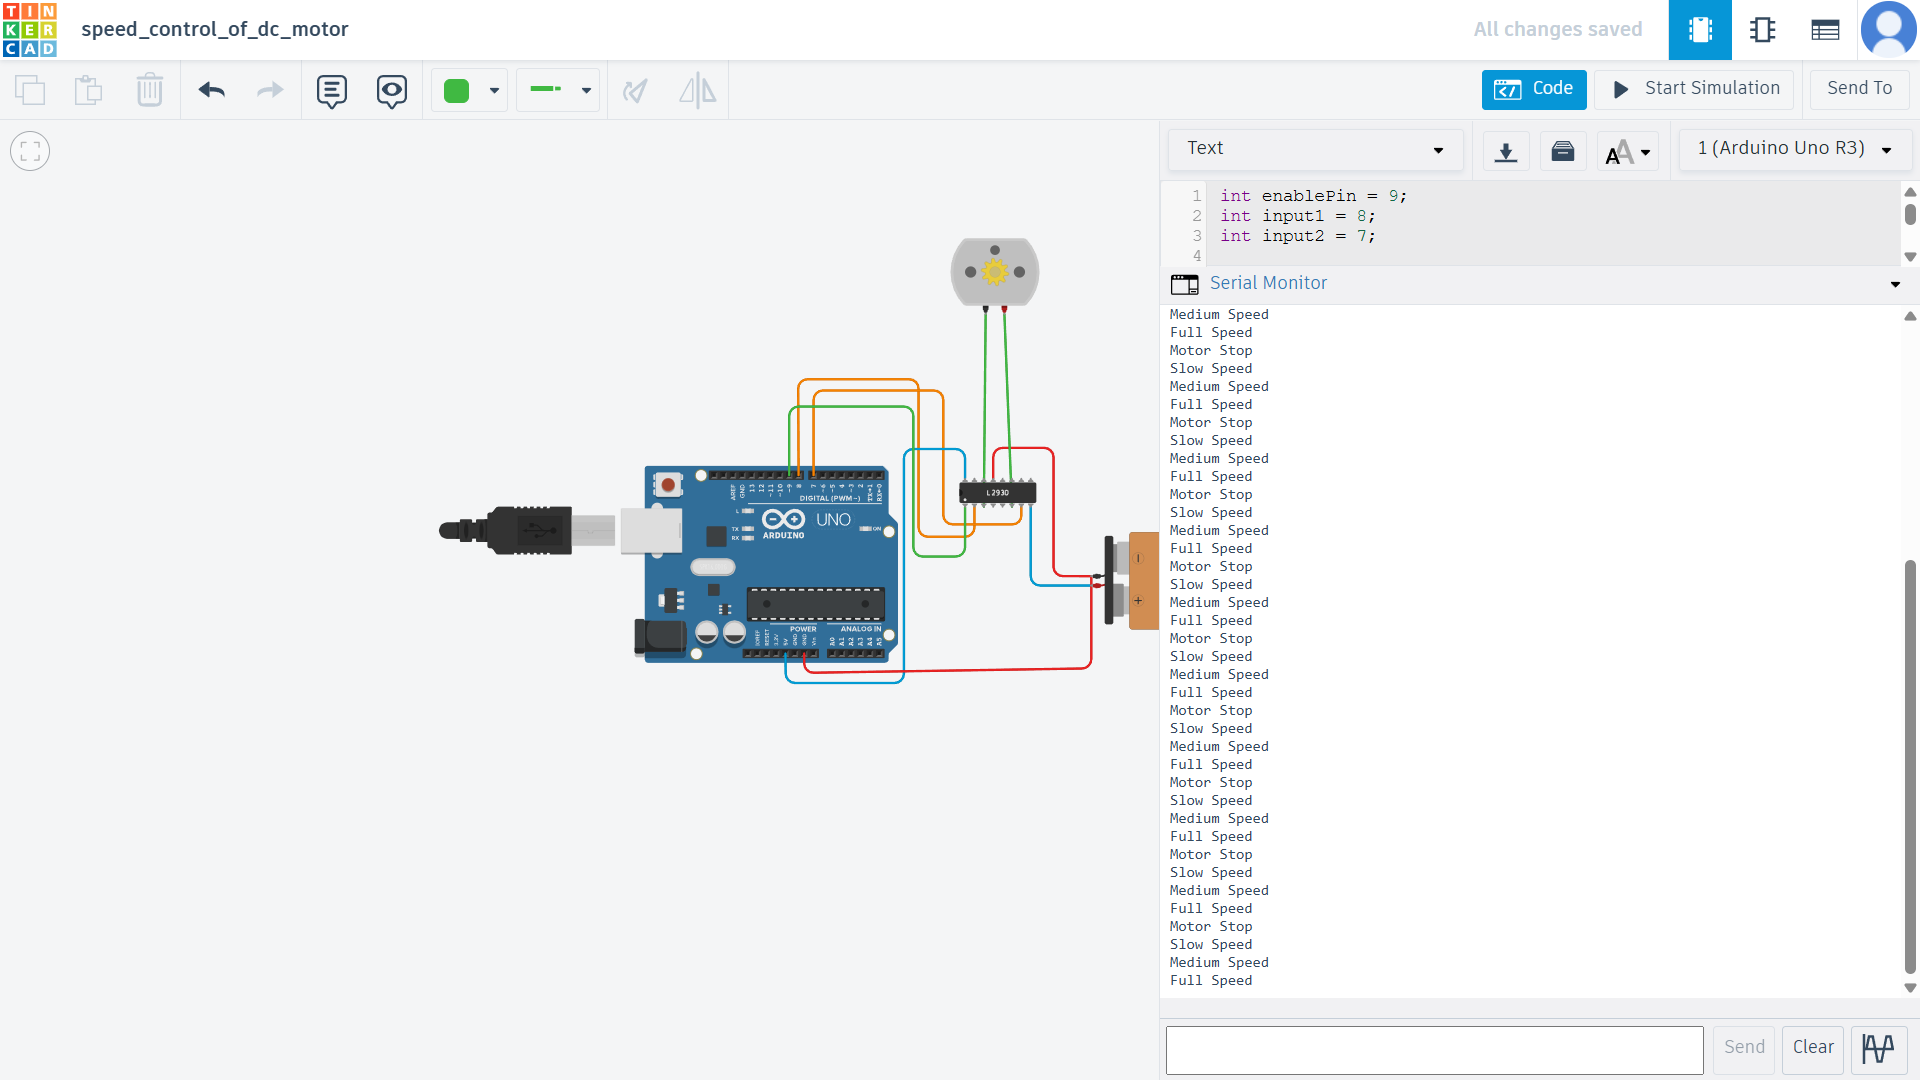Click the paste clipboard icon
The height and width of the screenshot is (1080, 1920).
(x=89, y=91)
